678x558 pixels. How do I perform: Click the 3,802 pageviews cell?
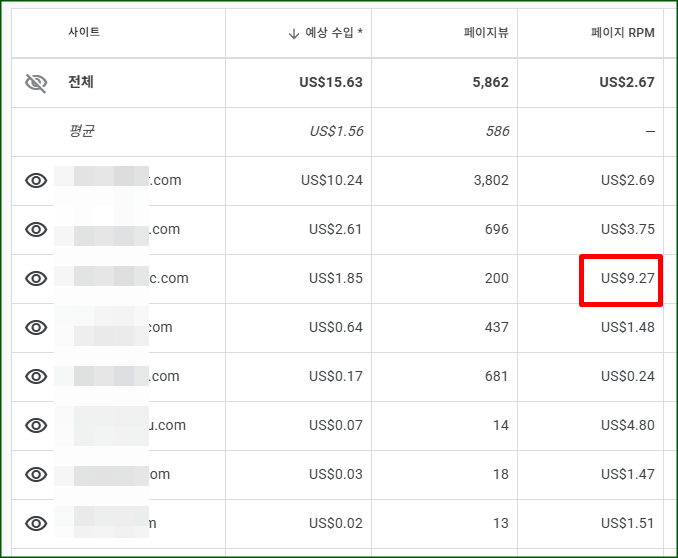490,181
